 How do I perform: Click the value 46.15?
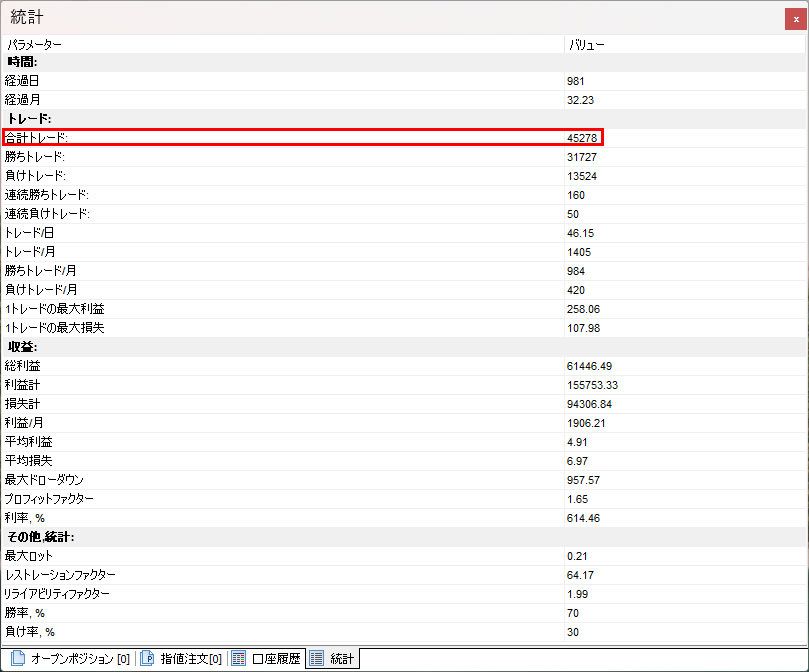580,233
